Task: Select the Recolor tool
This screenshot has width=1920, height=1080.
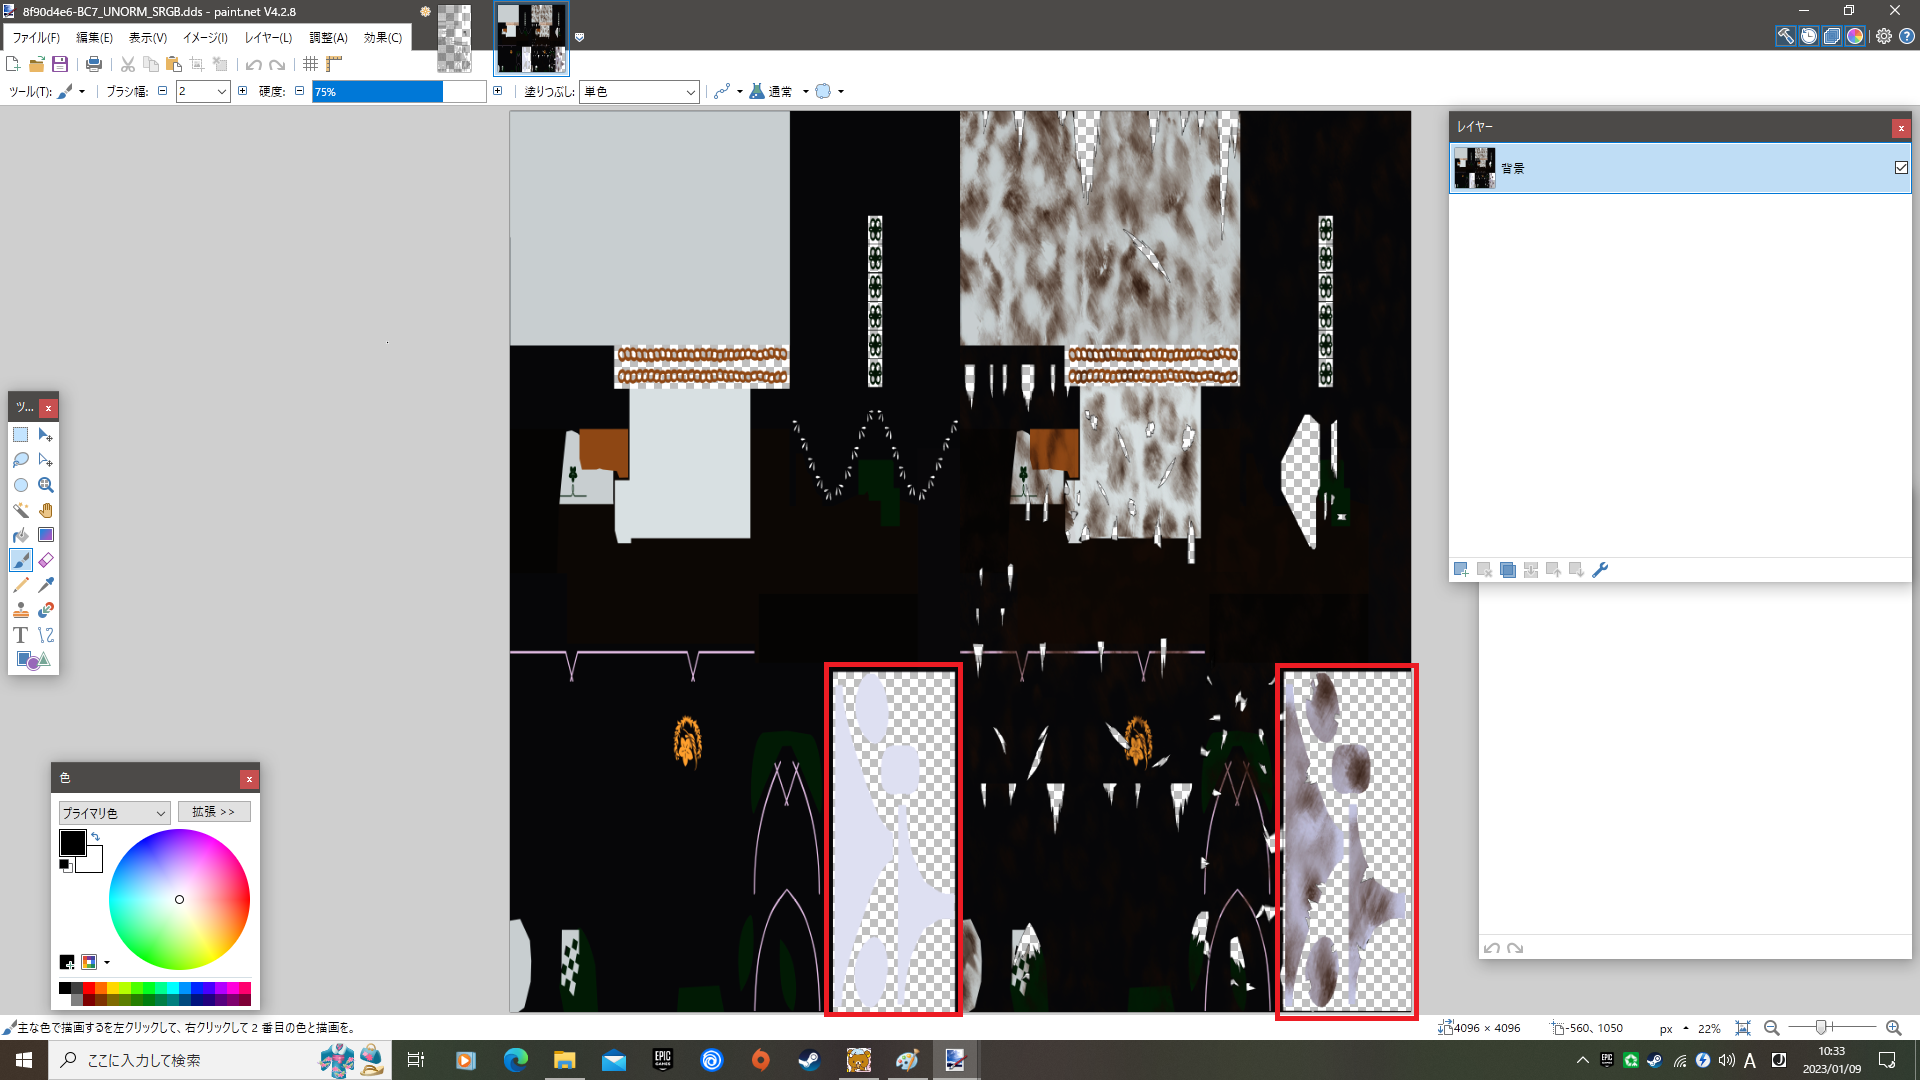Action: tap(46, 610)
